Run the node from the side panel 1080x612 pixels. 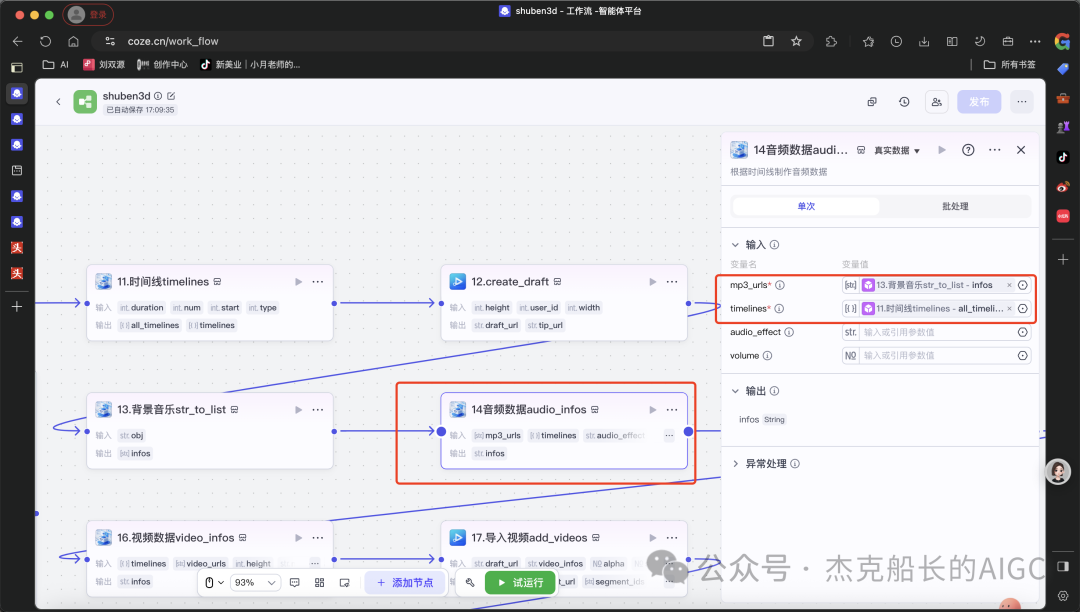[942, 149]
